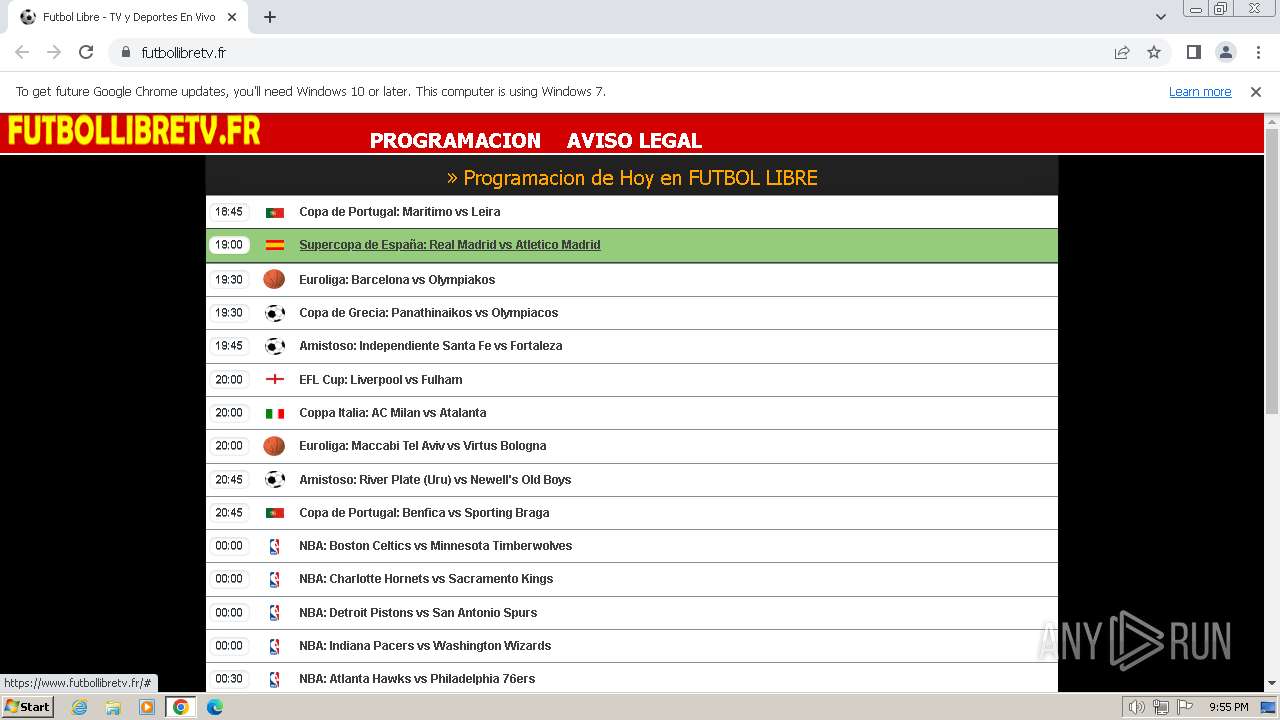Click the soccer ball icon beside River Plate (Uru)
Screen dimensions: 1280x720
point(274,479)
